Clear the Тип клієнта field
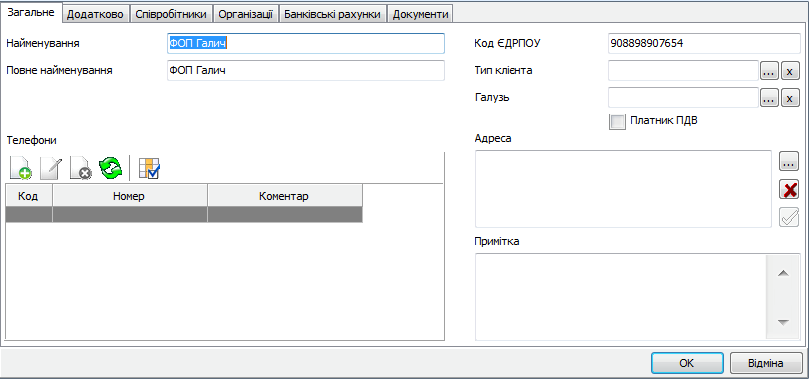The width and height of the screenshot is (809, 379). [x=790, y=71]
